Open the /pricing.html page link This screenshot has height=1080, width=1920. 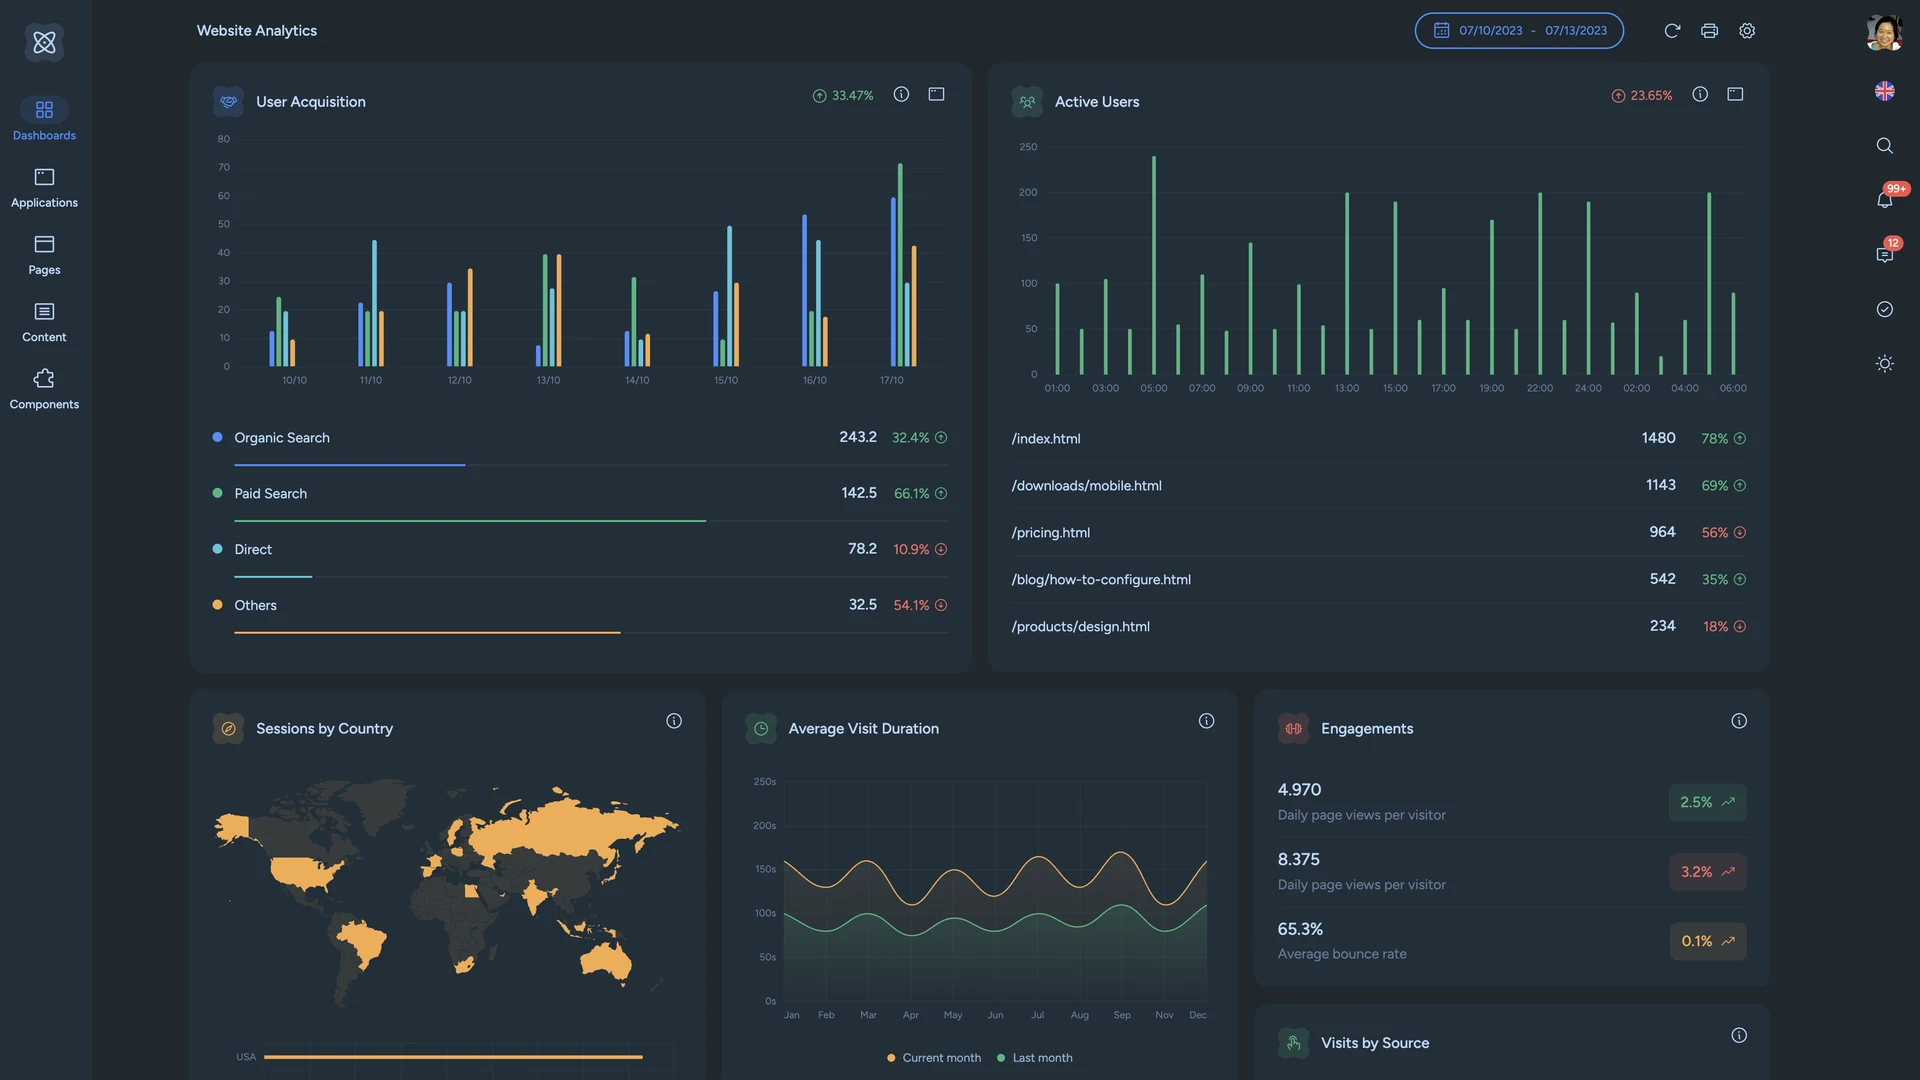pyautogui.click(x=1050, y=533)
